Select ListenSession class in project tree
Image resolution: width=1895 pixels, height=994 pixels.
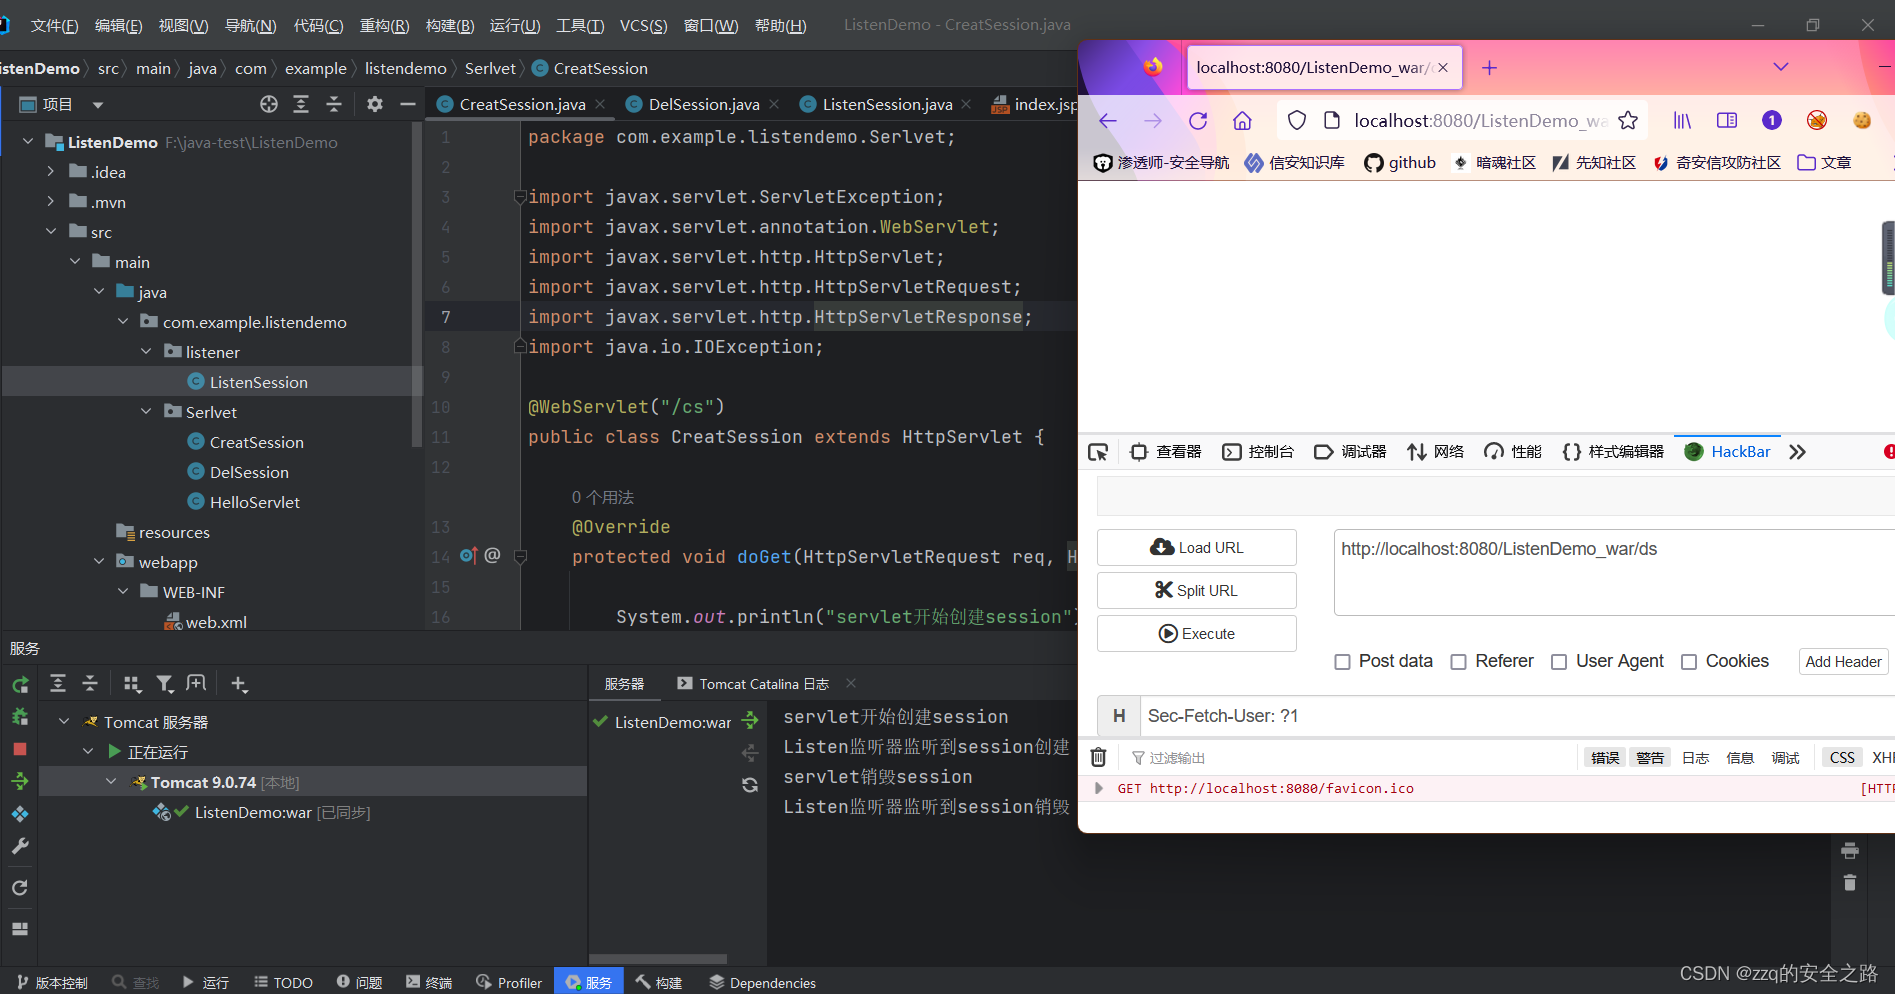[258, 382]
